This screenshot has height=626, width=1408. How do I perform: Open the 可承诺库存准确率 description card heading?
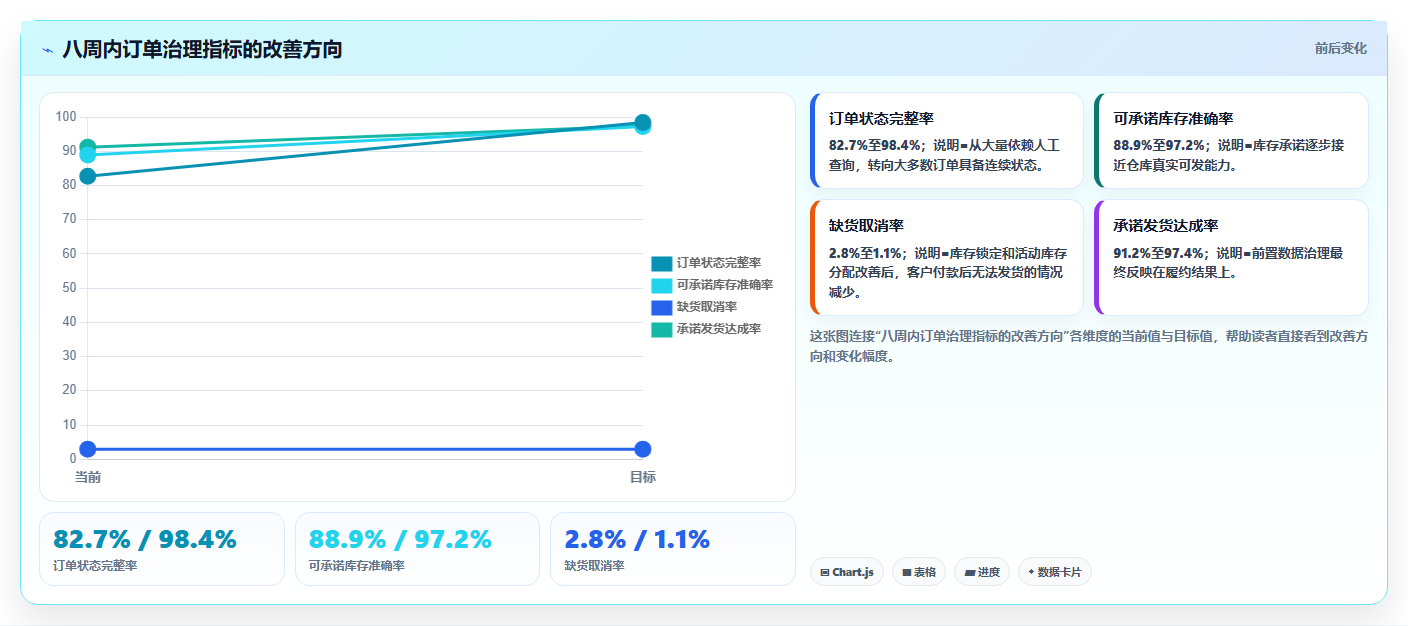click(1173, 118)
